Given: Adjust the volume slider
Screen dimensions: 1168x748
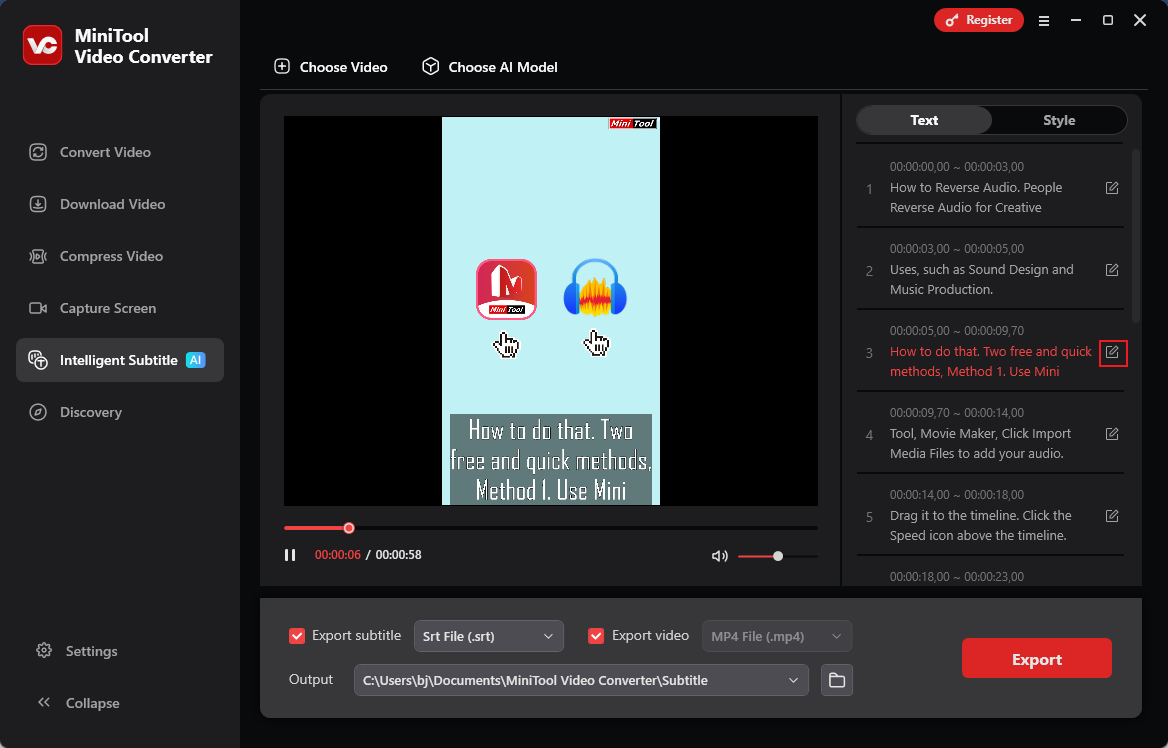Looking at the screenshot, I should (x=779, y=555).
